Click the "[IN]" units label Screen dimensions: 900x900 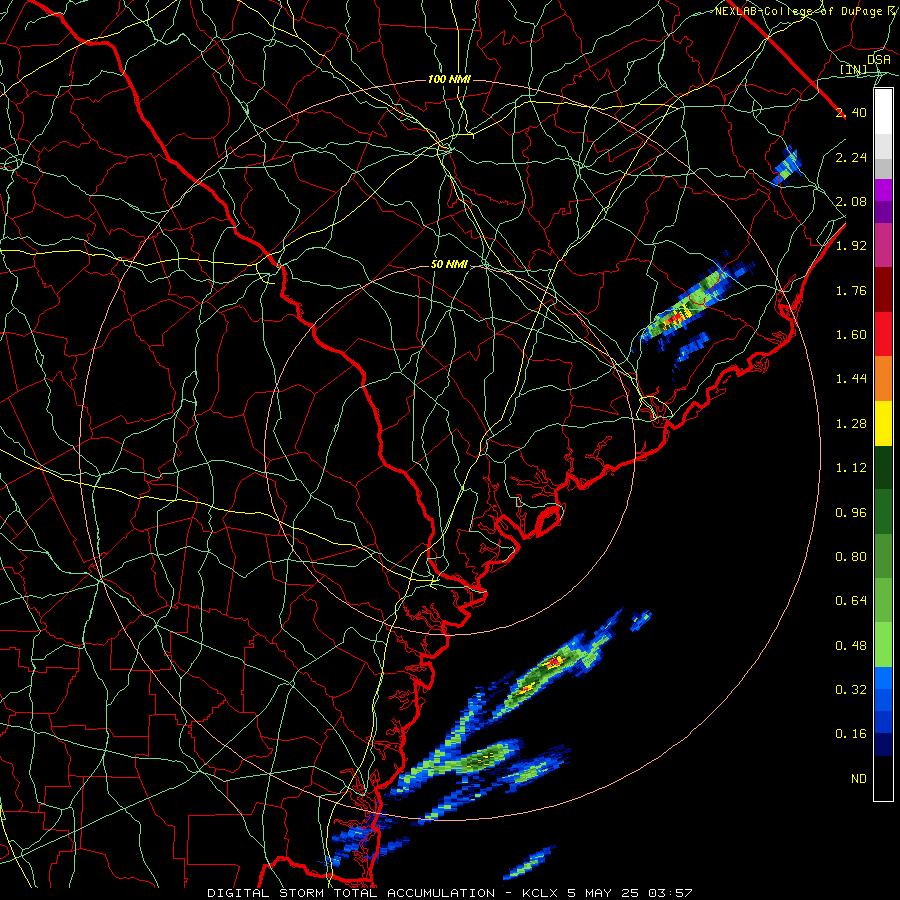(x=854, y=70)
